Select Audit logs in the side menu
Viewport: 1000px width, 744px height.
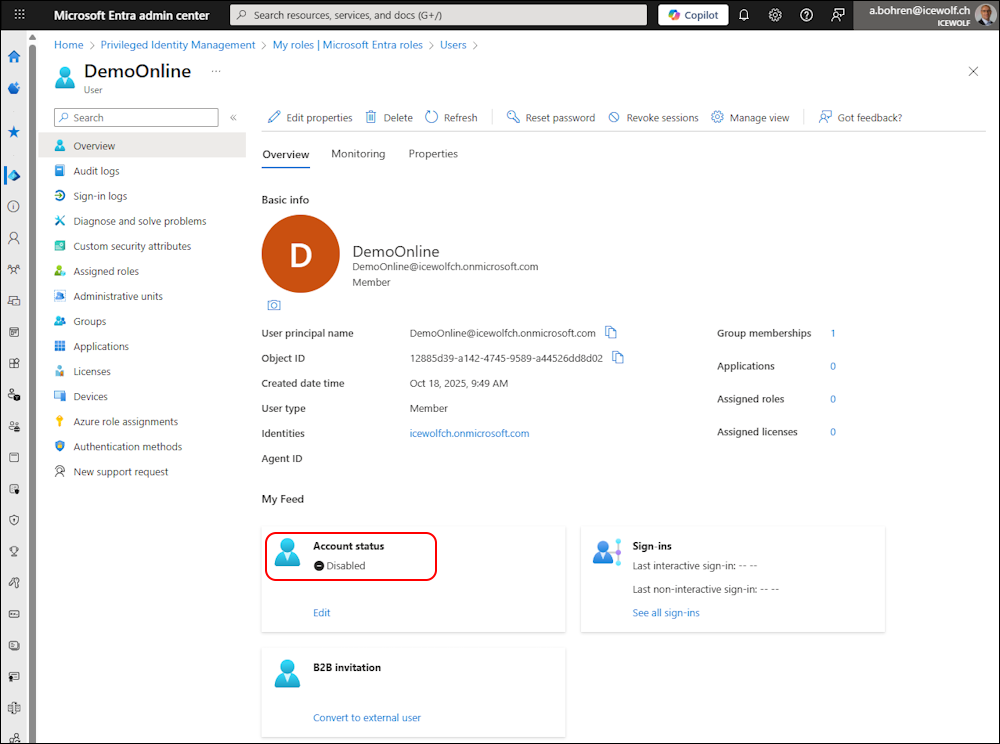(x=96, y=171)
